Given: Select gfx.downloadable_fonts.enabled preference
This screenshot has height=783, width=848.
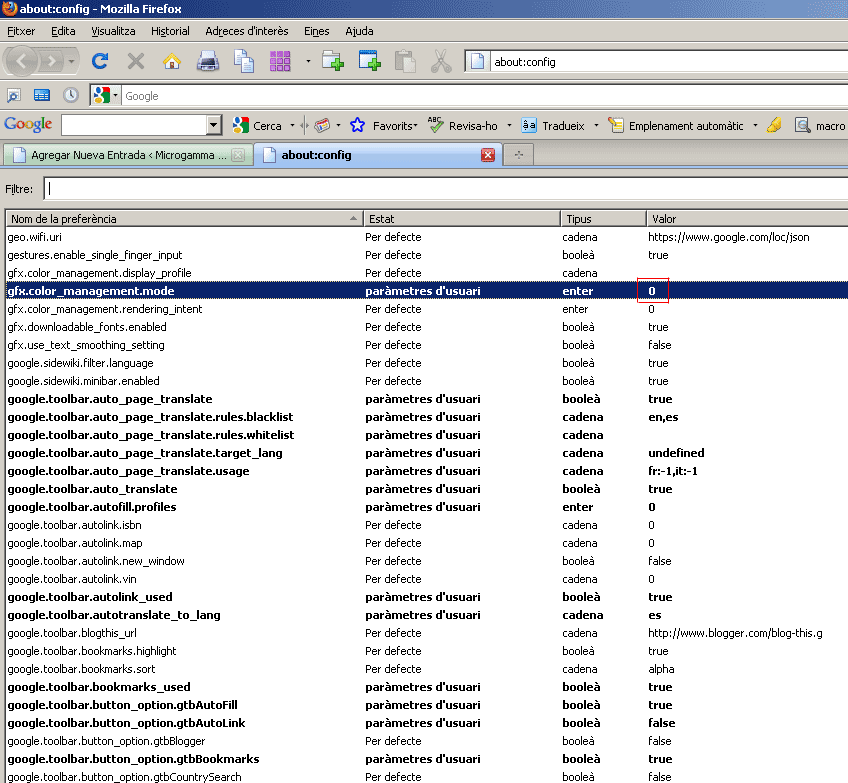Looking at the screenshot, I should pos(427,327).
